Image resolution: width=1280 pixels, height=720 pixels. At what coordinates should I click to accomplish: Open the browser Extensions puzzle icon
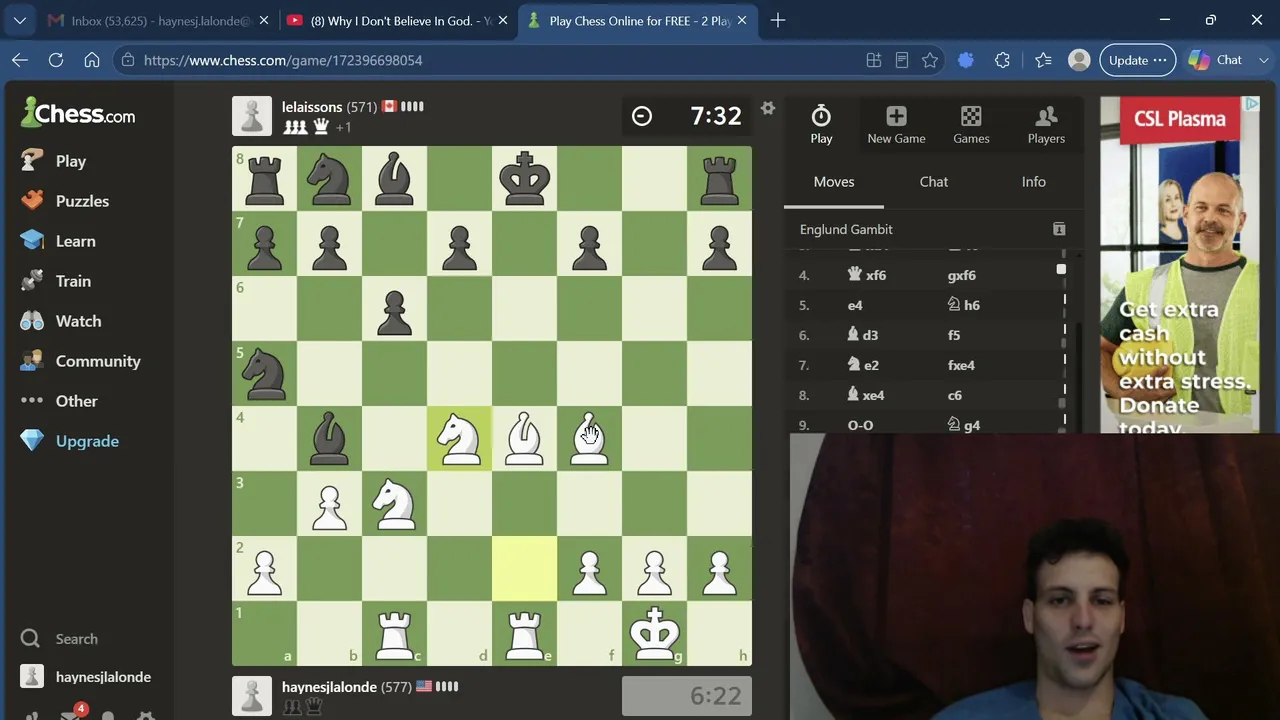coord(1002,60)
